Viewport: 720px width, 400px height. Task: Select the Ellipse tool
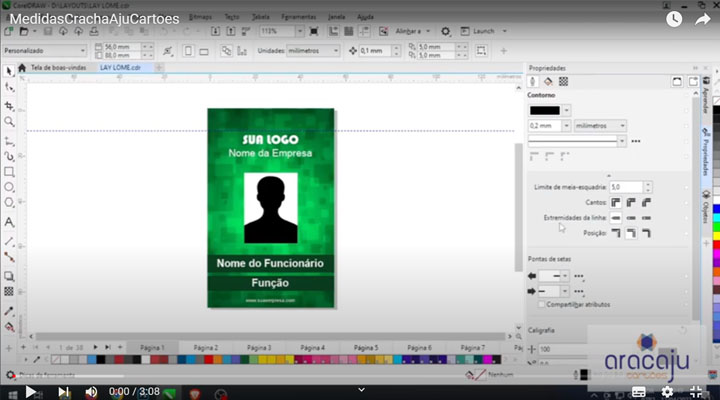(9, 187)
